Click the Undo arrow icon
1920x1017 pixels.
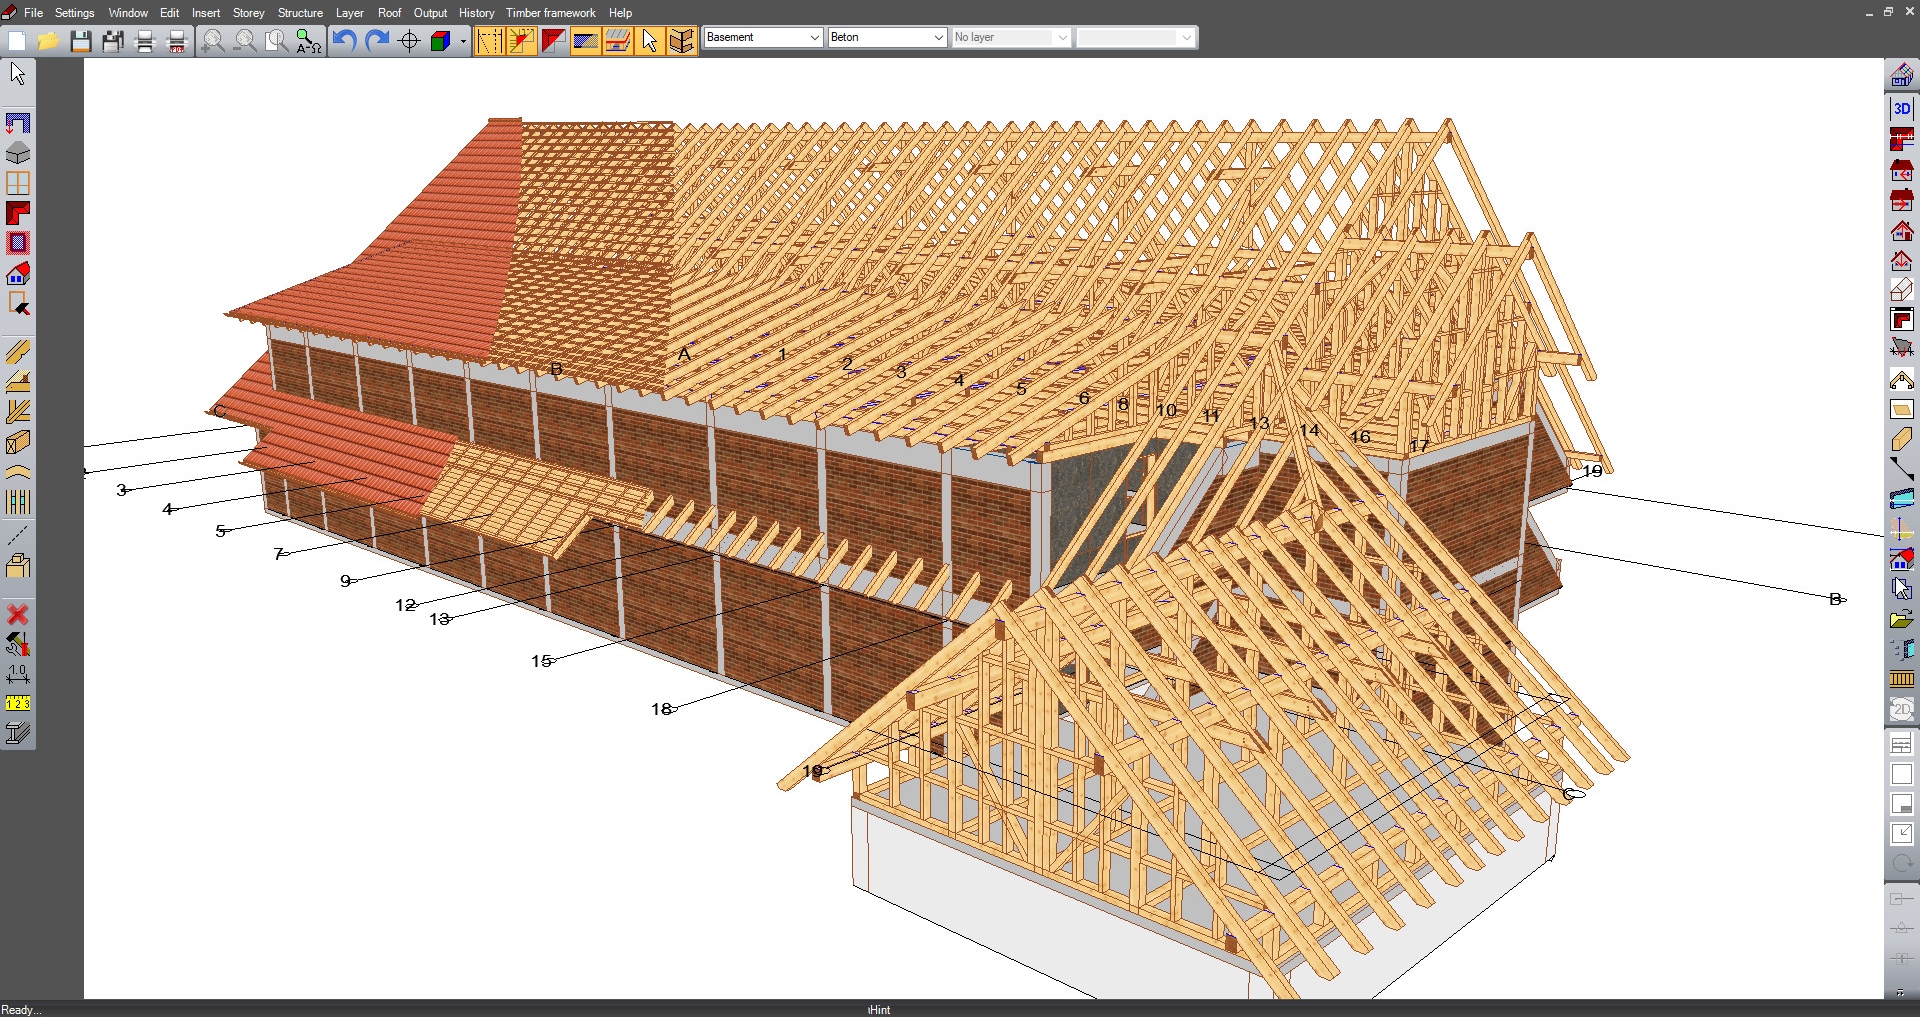click(344, 41)
